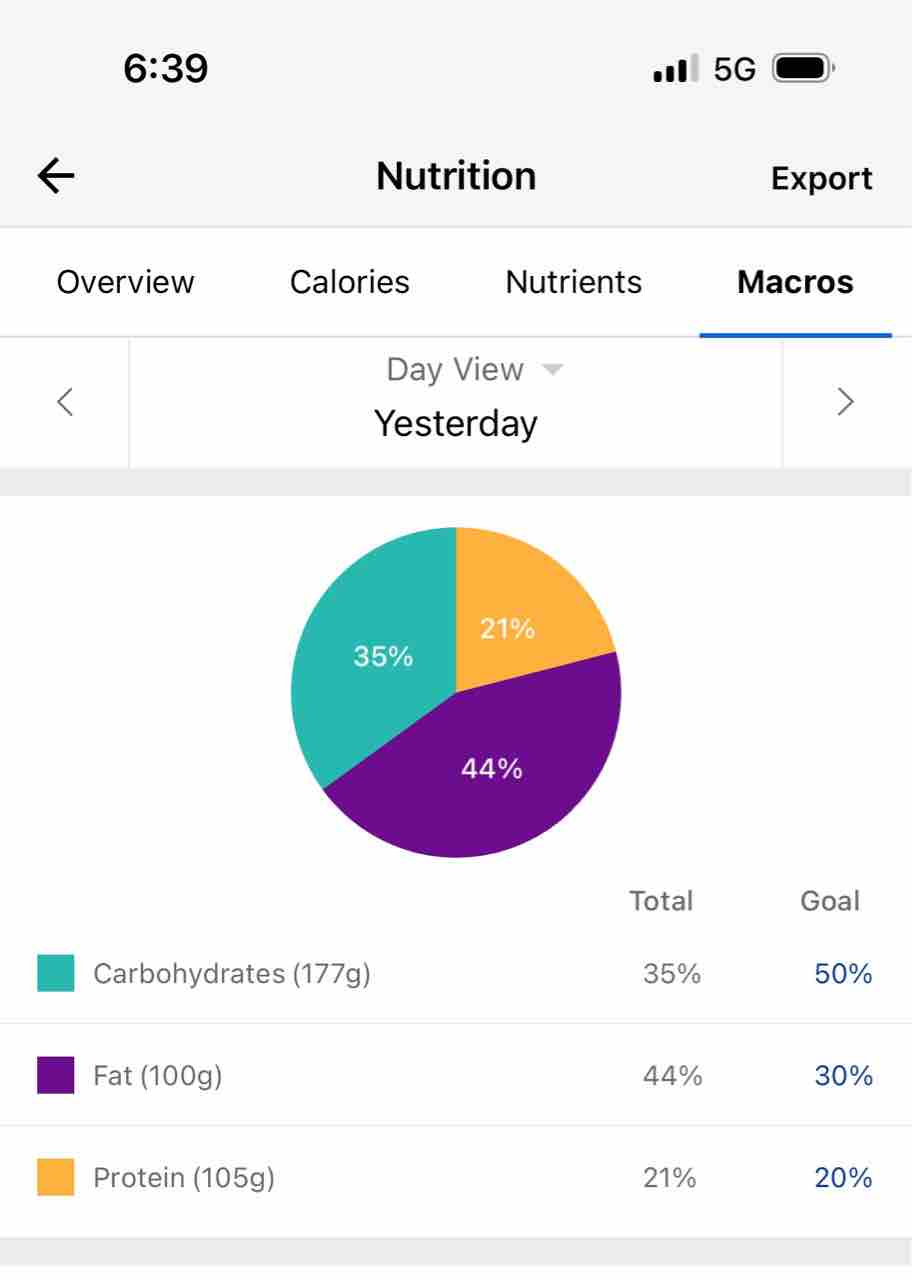Tap the battery status icon
The width and height of the screenshot is (912, 1280).
point(804,69)
